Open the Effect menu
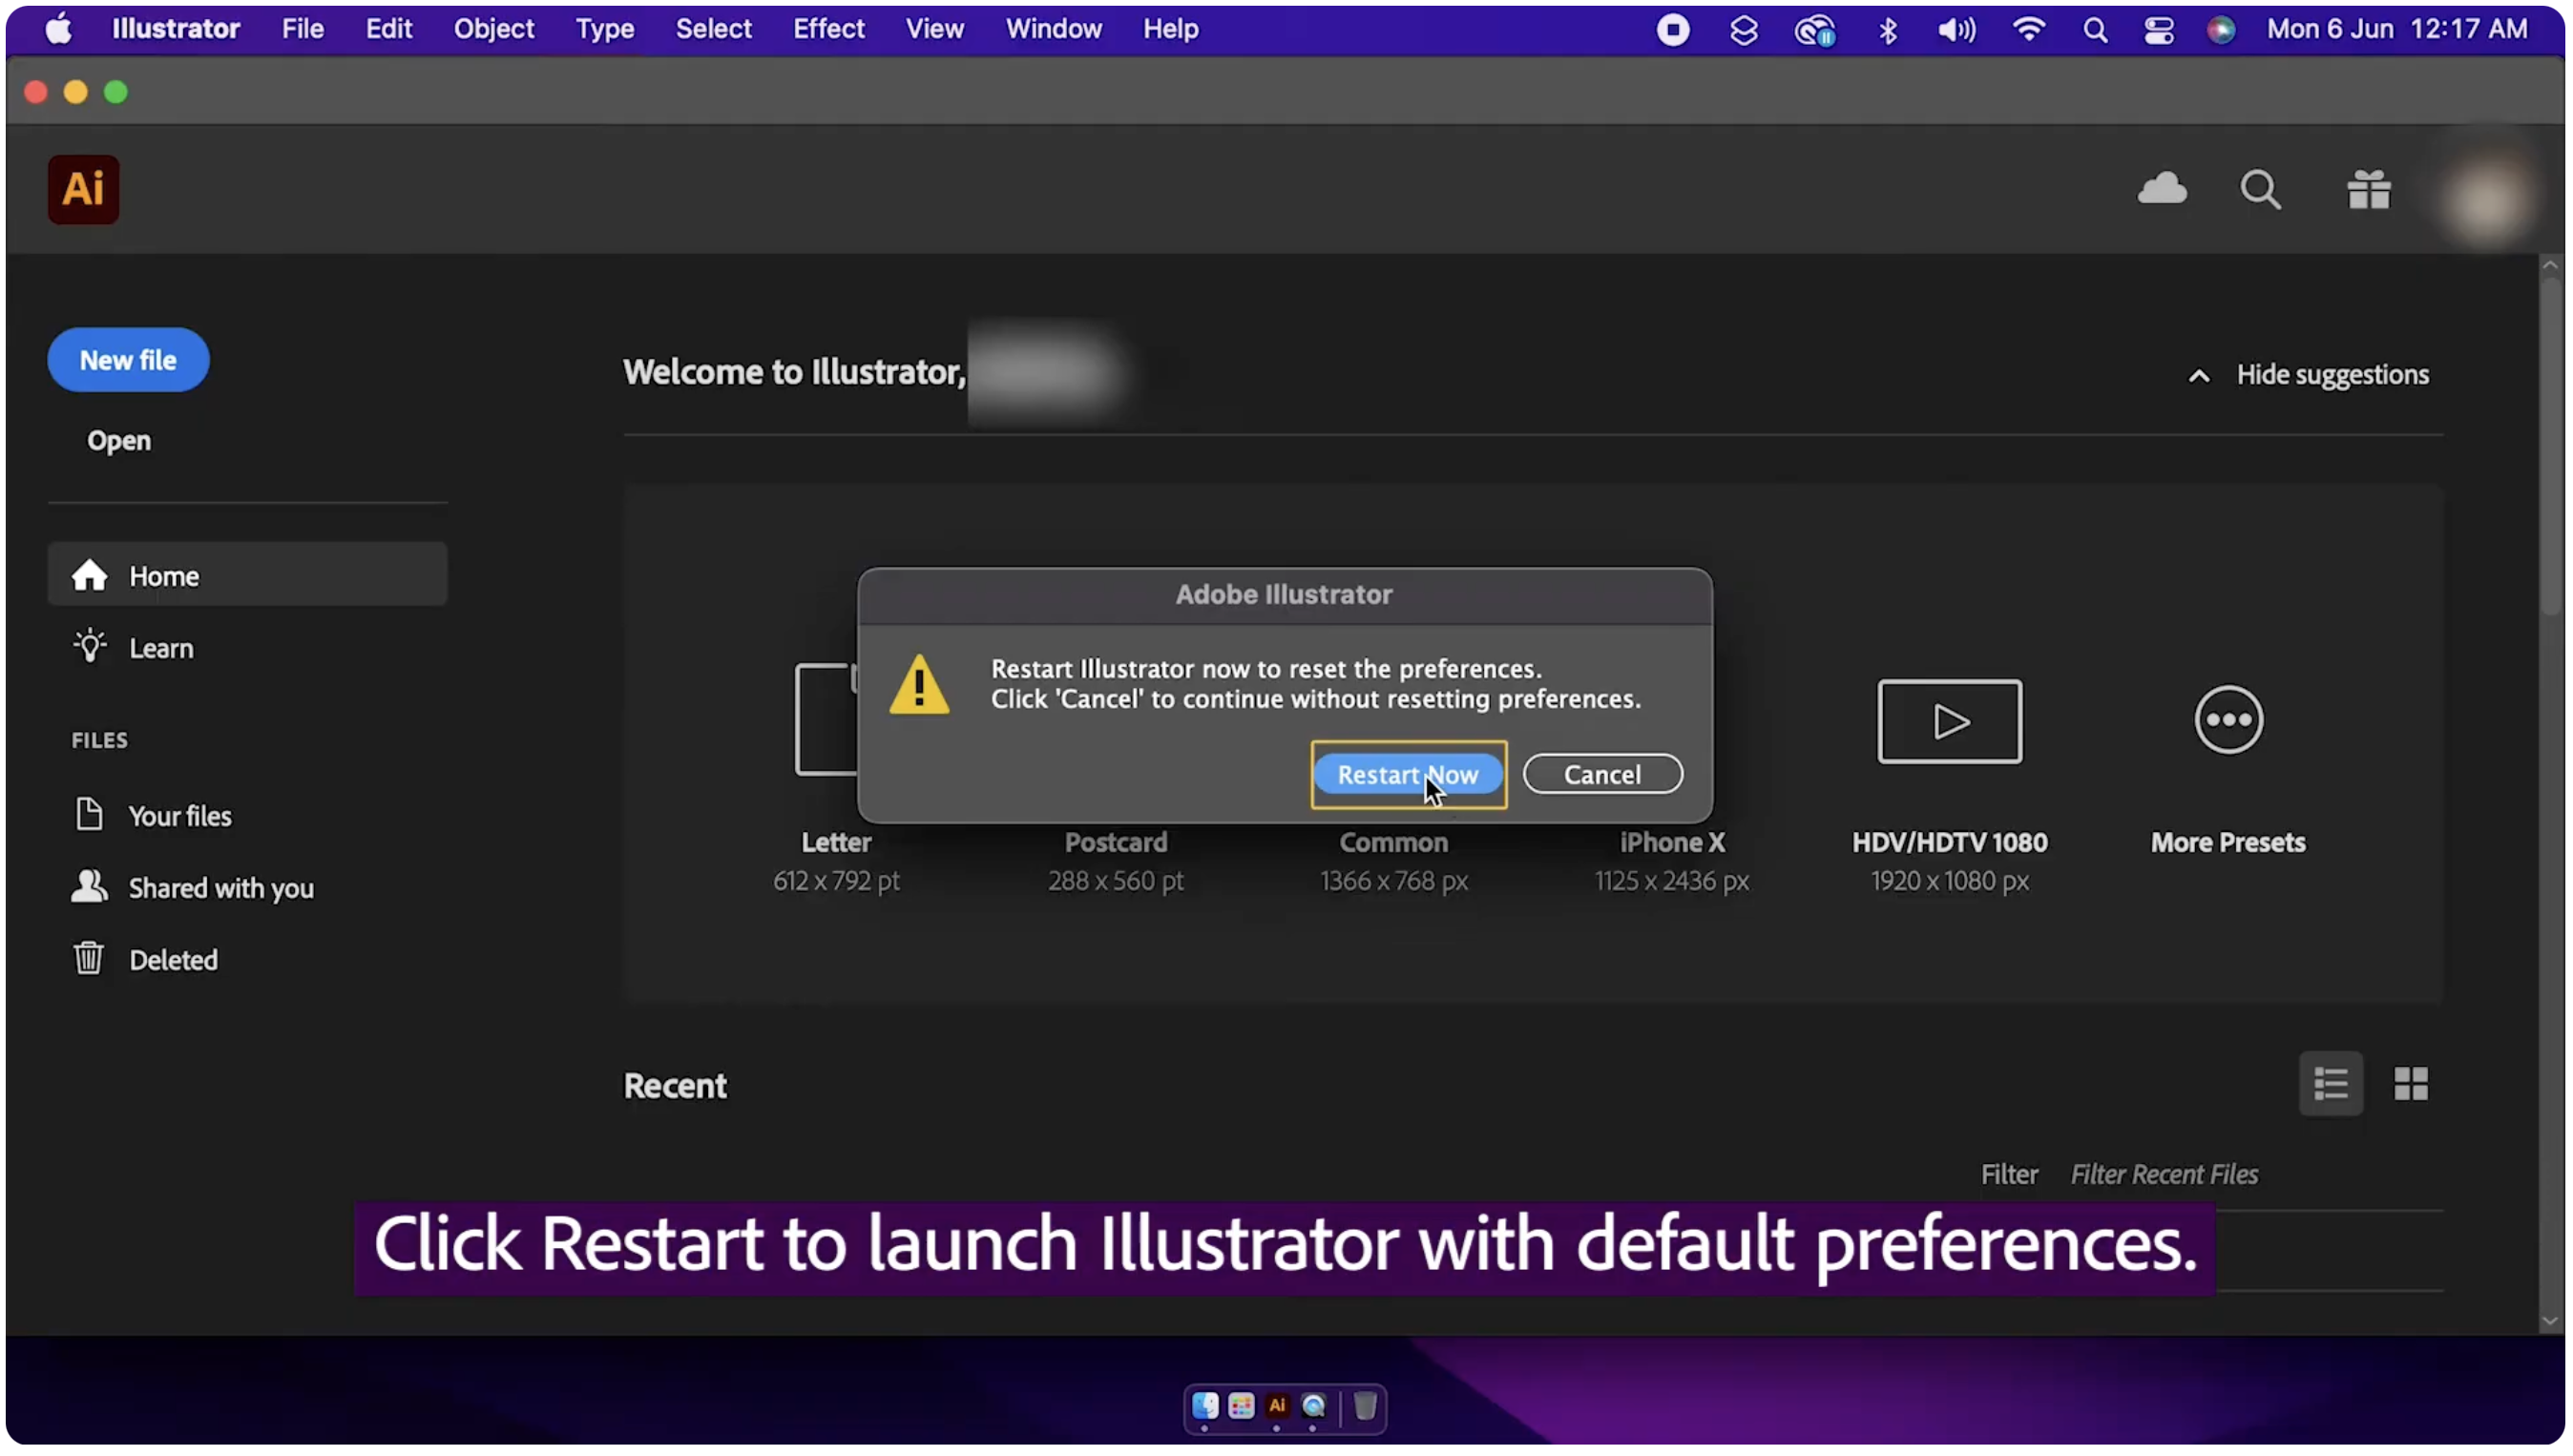Image resolution: width=2573 pixels, height=1456 pixels. point(828,29)
